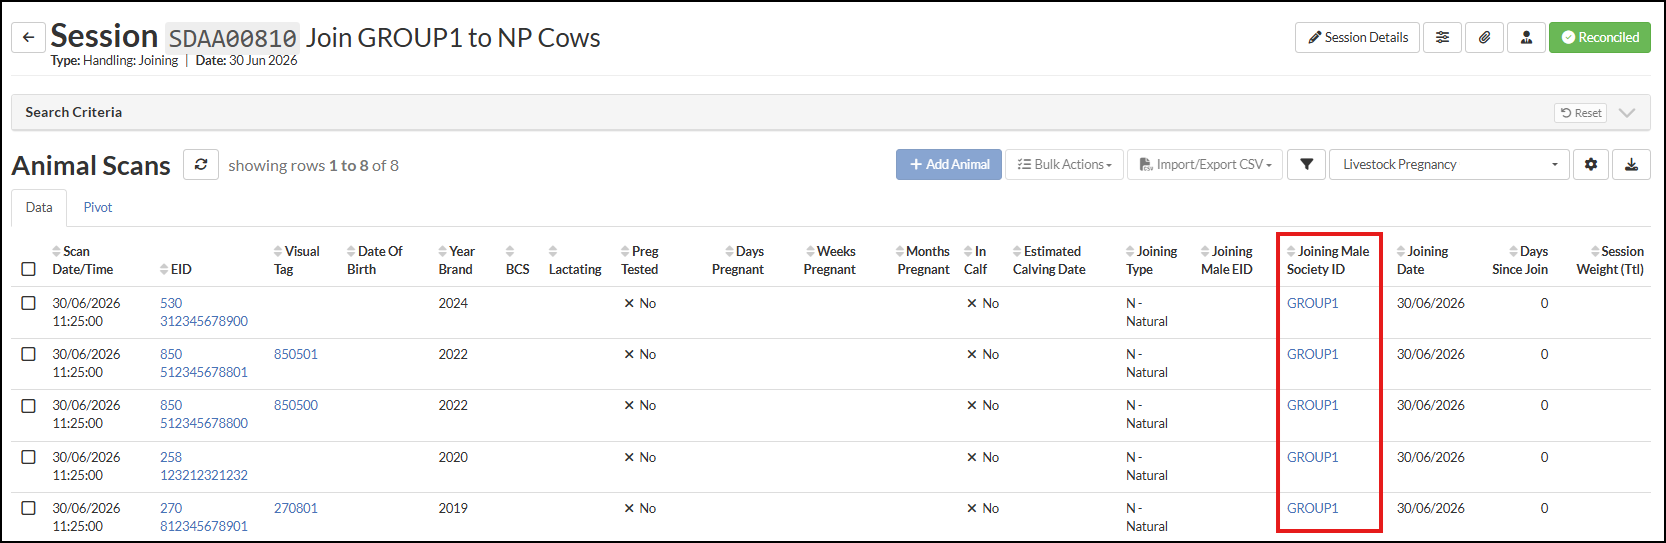
Task: Click the green Reconciled button
Action: click(x=1600, y=37)
